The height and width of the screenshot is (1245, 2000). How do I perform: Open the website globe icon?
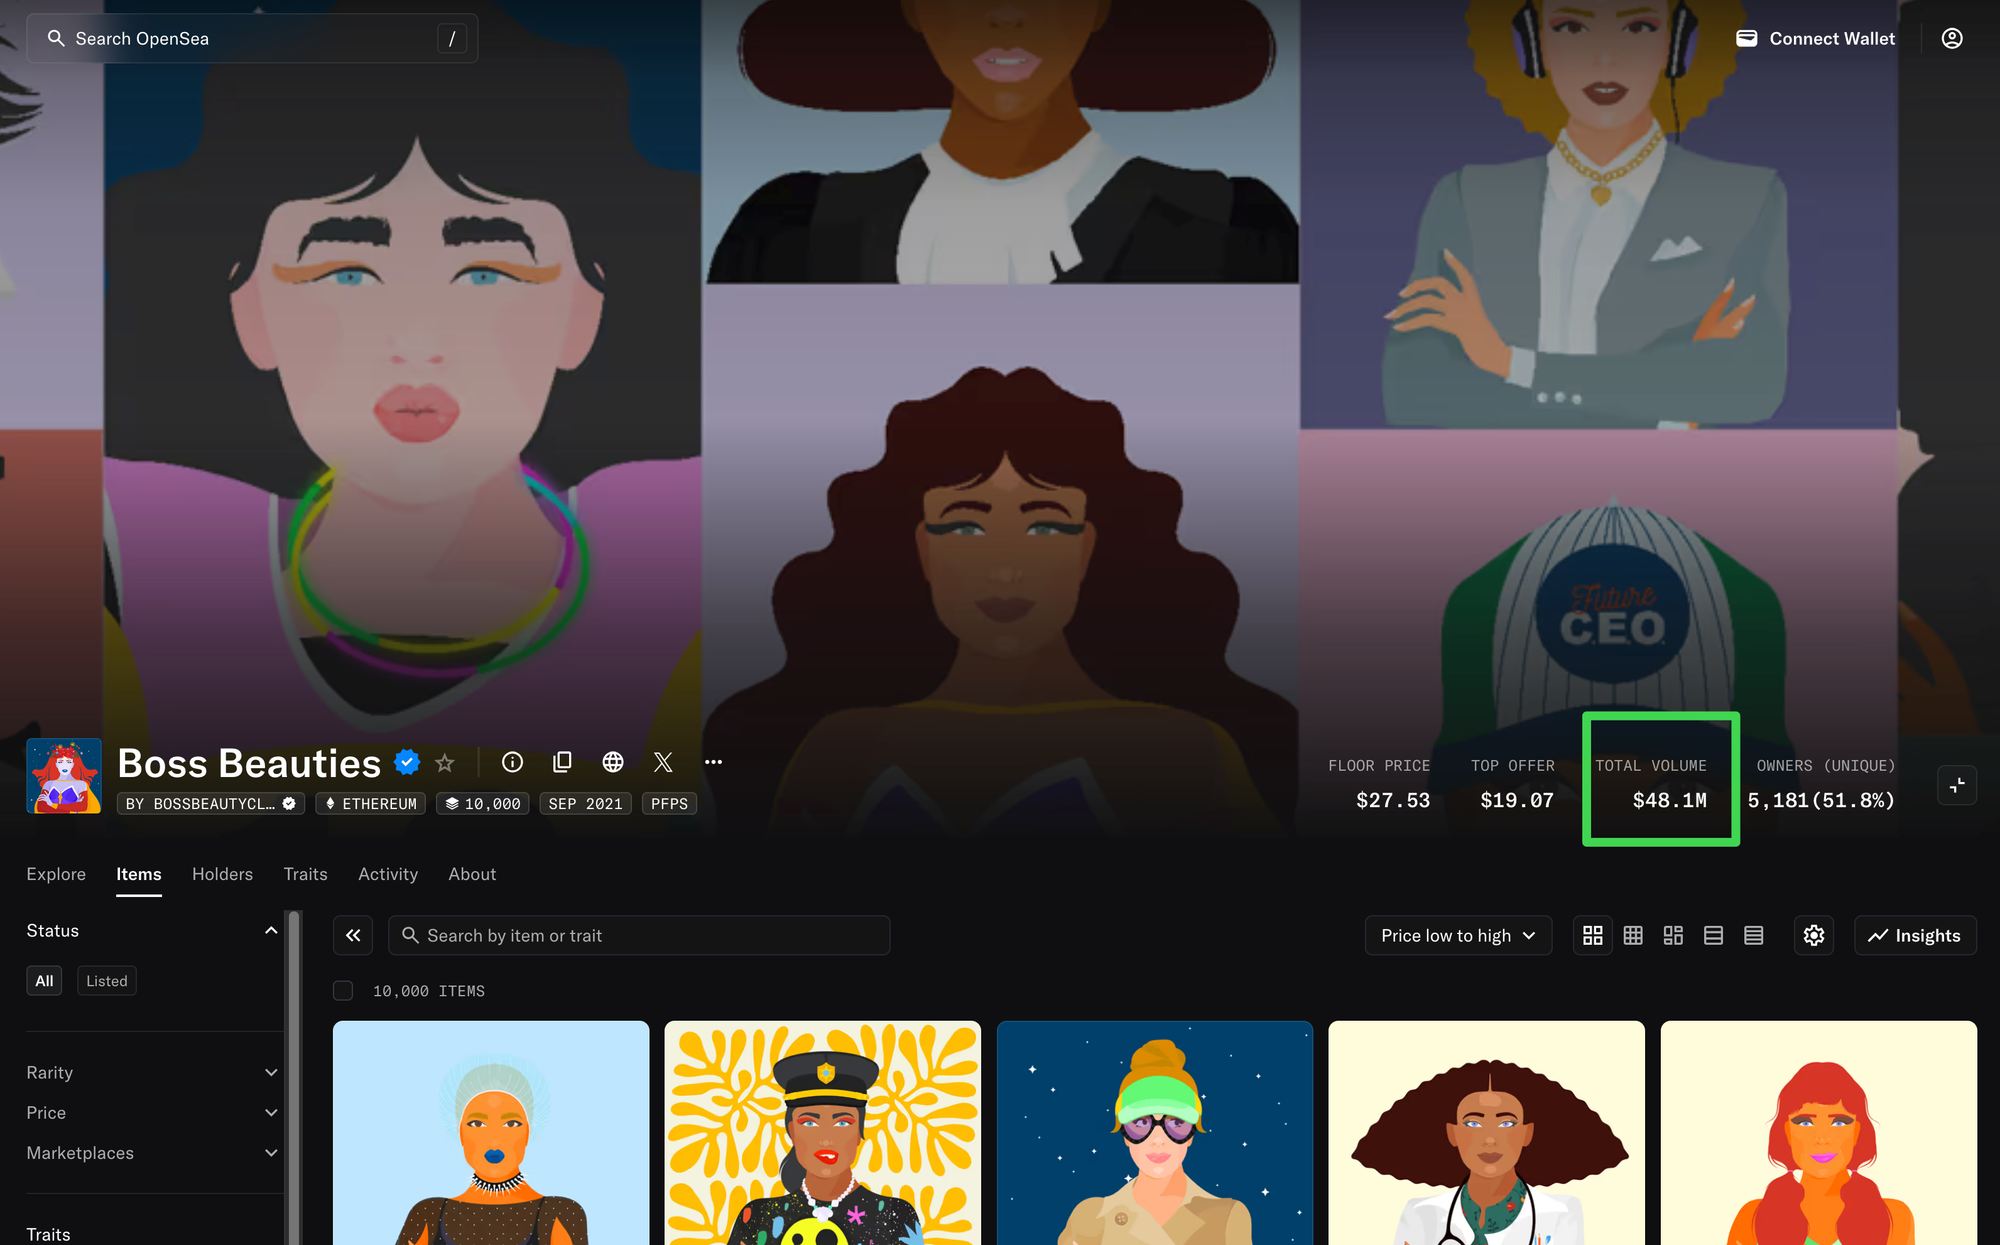(x=613, y=762)
